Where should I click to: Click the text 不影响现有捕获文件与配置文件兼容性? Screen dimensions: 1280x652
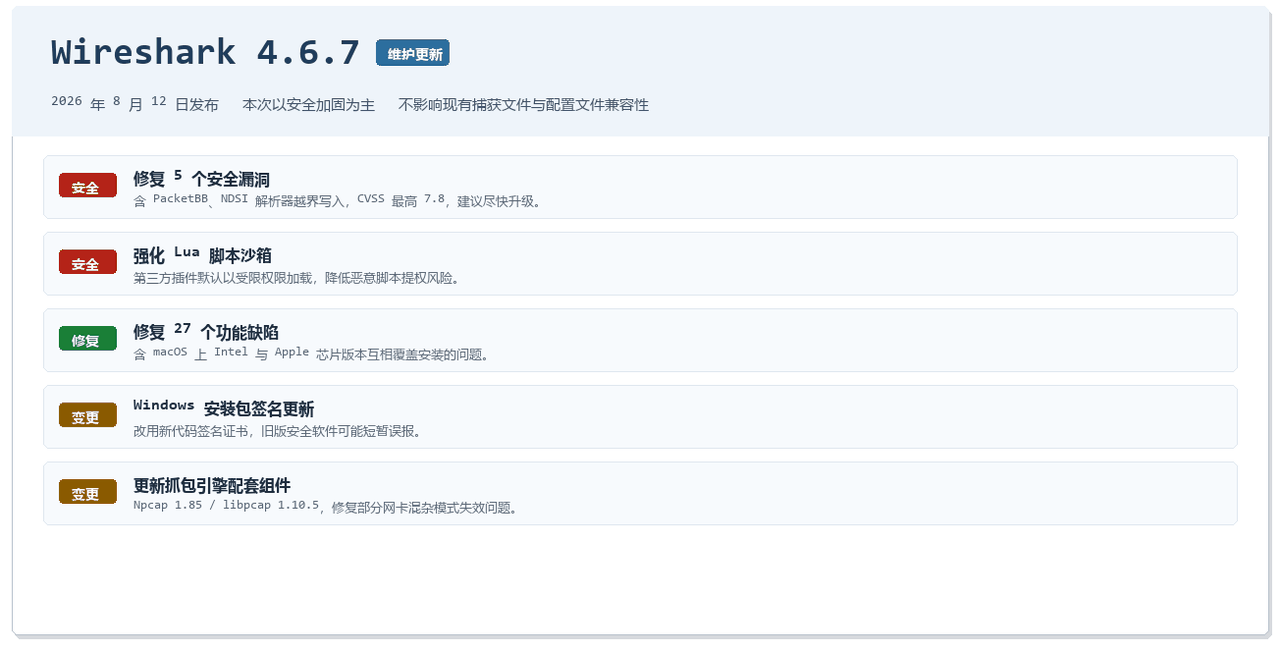tap(524, 105)
